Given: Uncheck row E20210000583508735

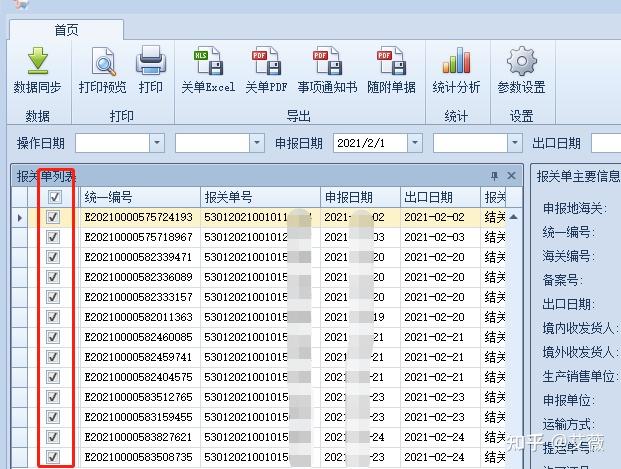Looking at the screenshot, I should click(53, 457).
